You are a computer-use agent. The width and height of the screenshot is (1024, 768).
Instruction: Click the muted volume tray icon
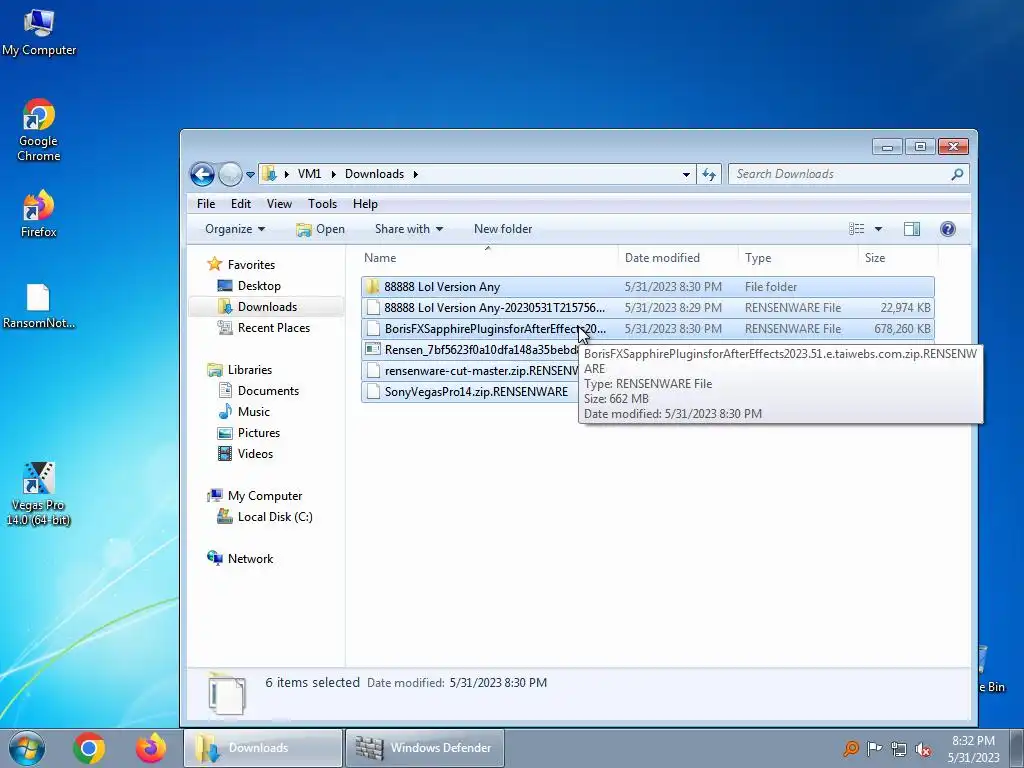(923, 748)
